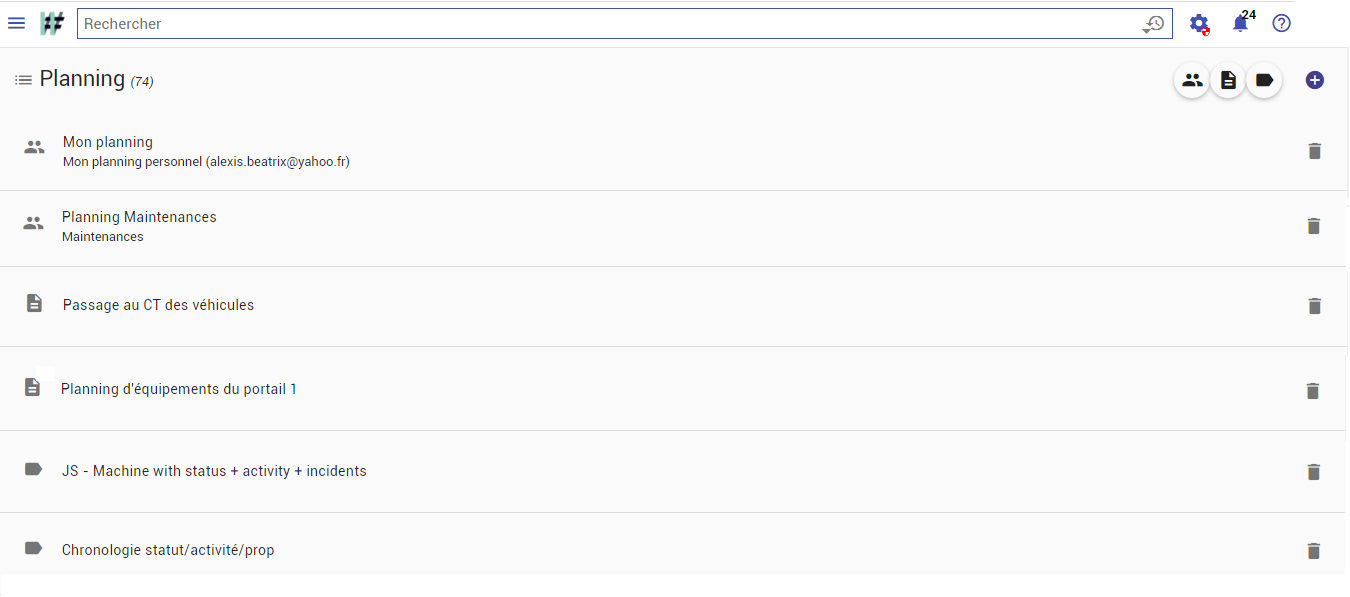1350x597 pixels.
Task: Delete Passage au CT des véhicules
Action: (x=1315, y=306)
